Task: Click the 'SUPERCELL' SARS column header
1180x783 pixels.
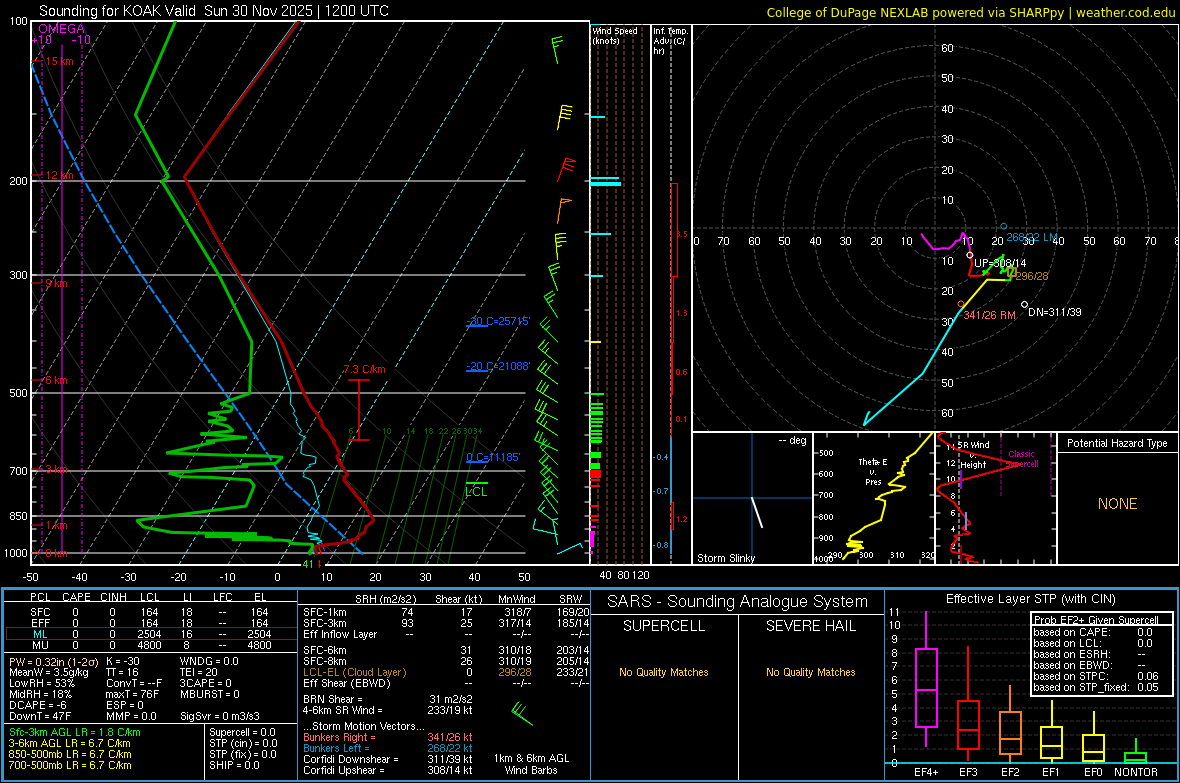Action: point(664,626)
